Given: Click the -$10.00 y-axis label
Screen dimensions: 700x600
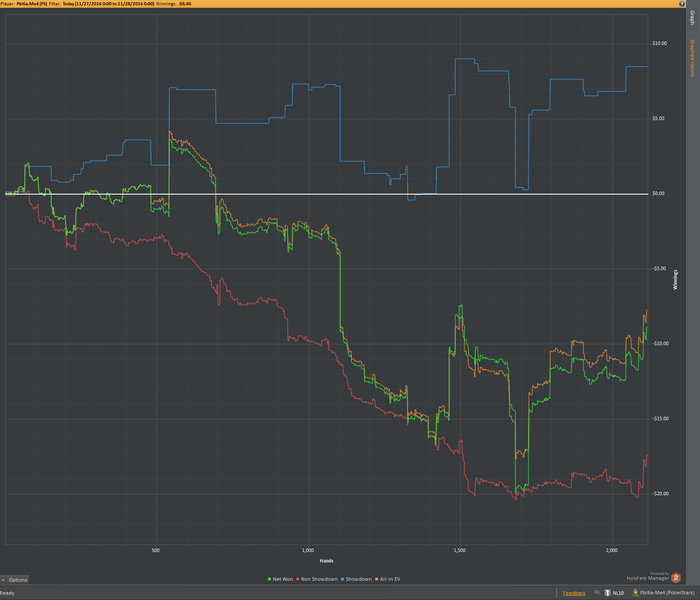Looking at the screenshot, I should tap(660, 343).
